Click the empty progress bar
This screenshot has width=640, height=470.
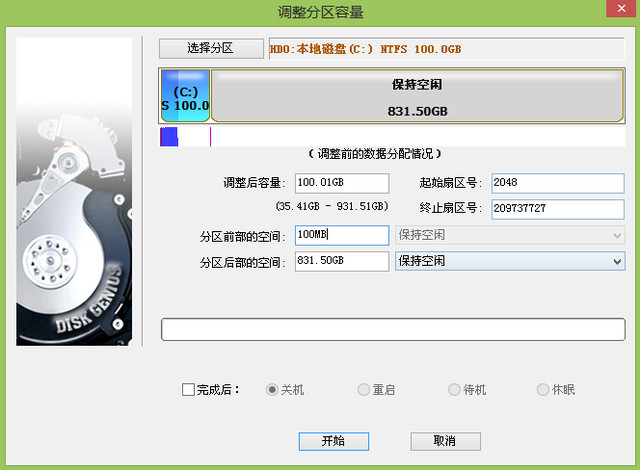393,330
